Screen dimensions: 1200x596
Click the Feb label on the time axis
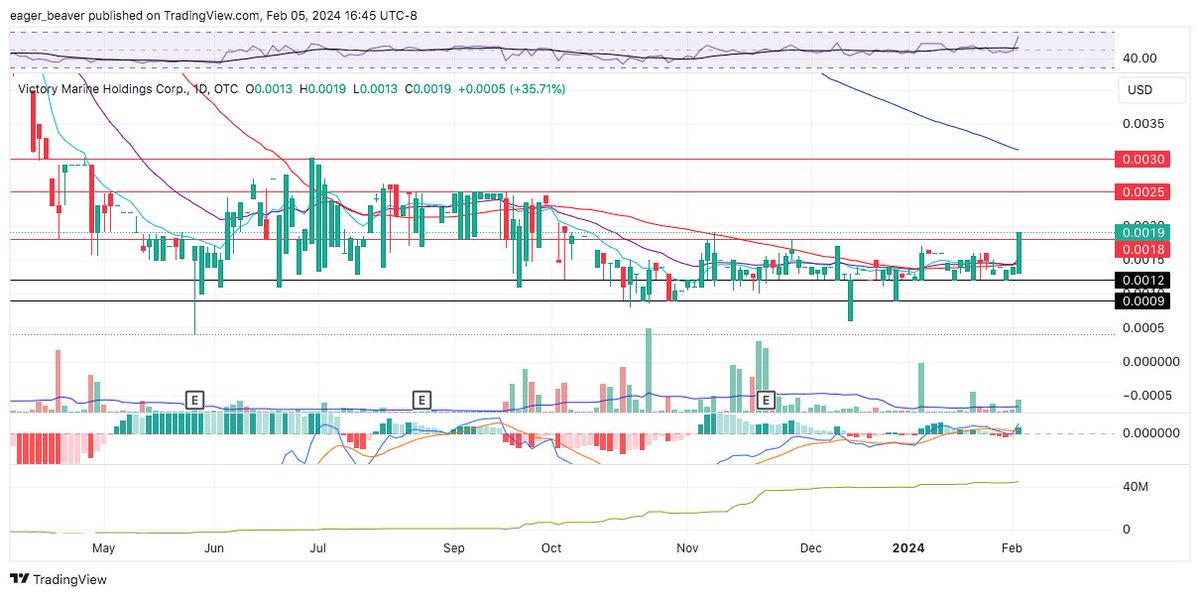point(1012,548)
